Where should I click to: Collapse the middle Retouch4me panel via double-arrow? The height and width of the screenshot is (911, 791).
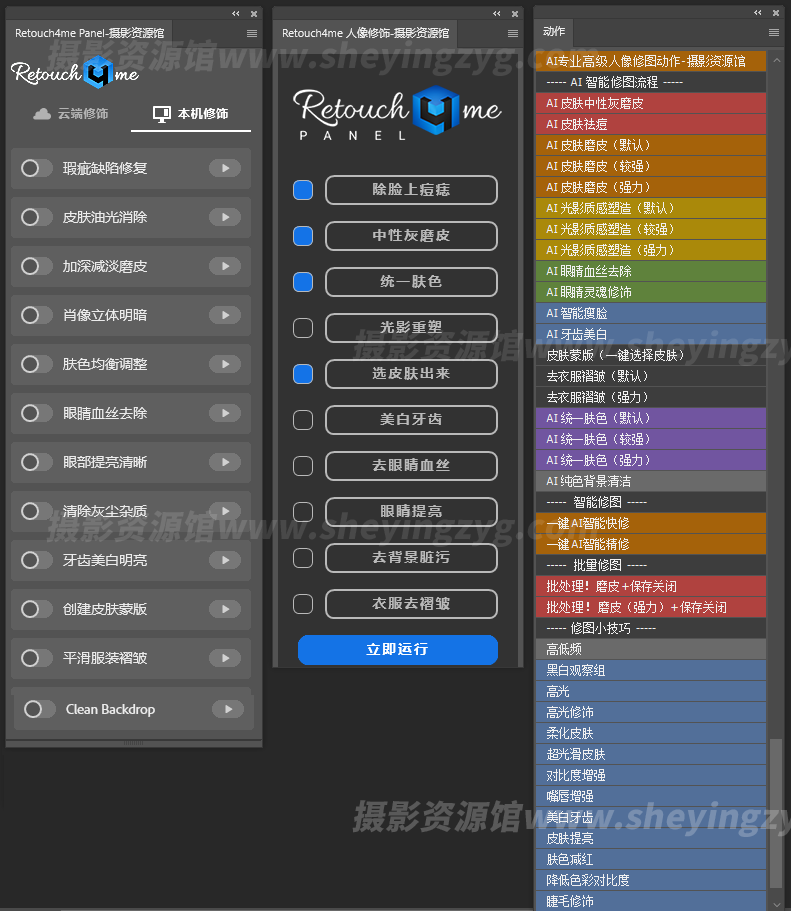497,14
